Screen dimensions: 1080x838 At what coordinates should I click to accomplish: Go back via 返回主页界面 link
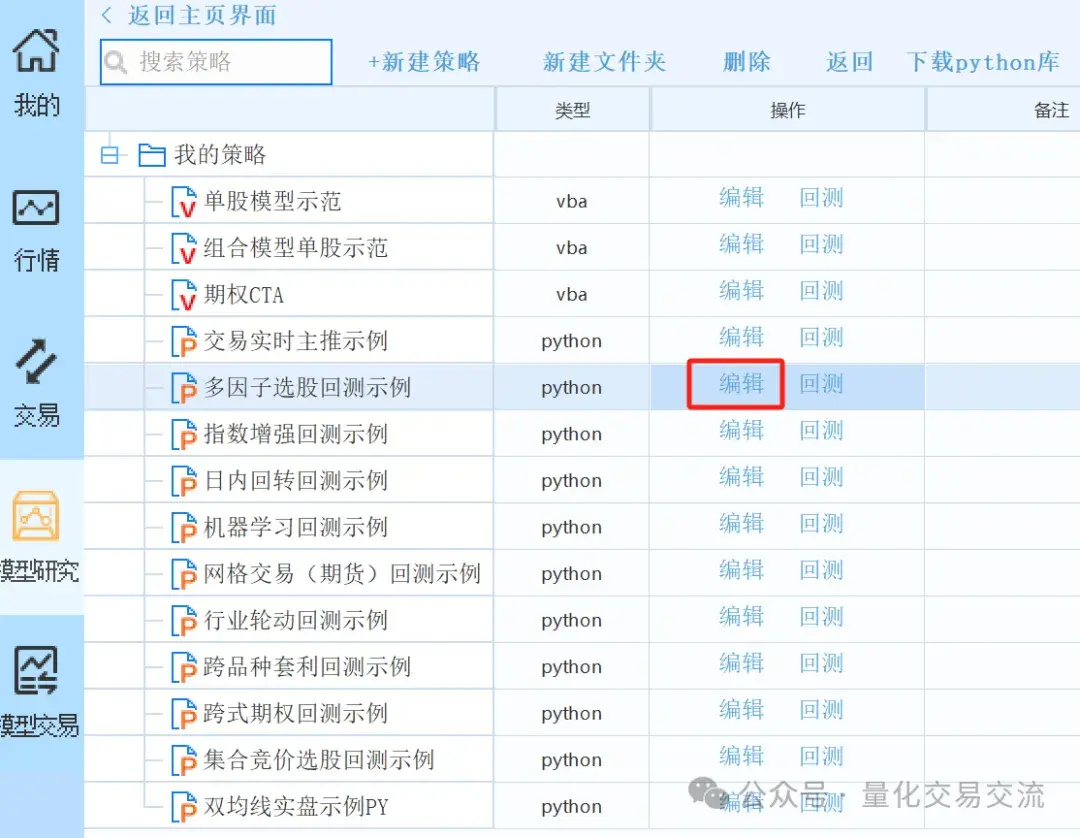click(202, 15)
